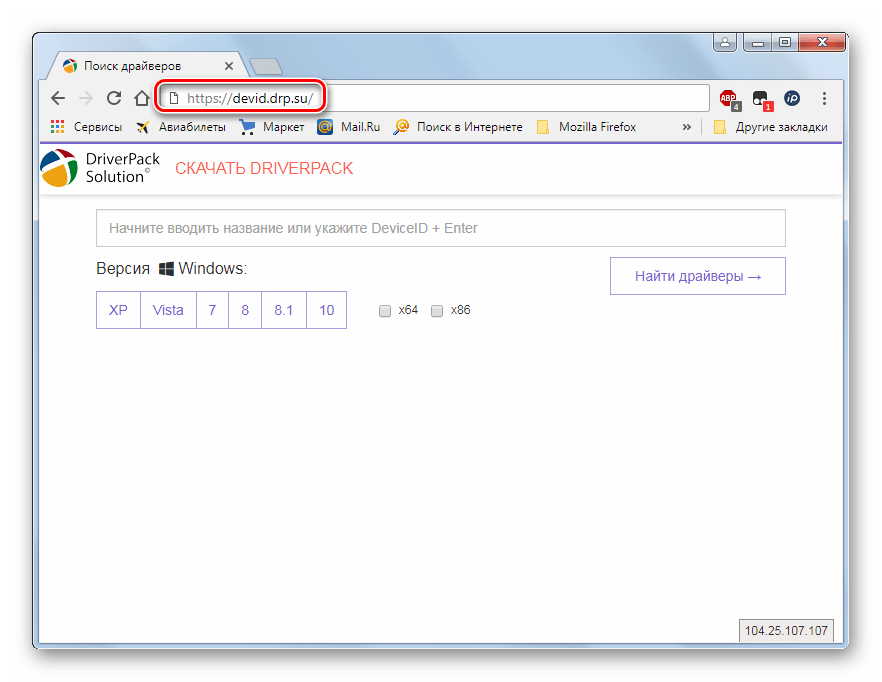Click the page info icon in address bar
Screen dimensions: 882x682
click(x=174, y=98)
